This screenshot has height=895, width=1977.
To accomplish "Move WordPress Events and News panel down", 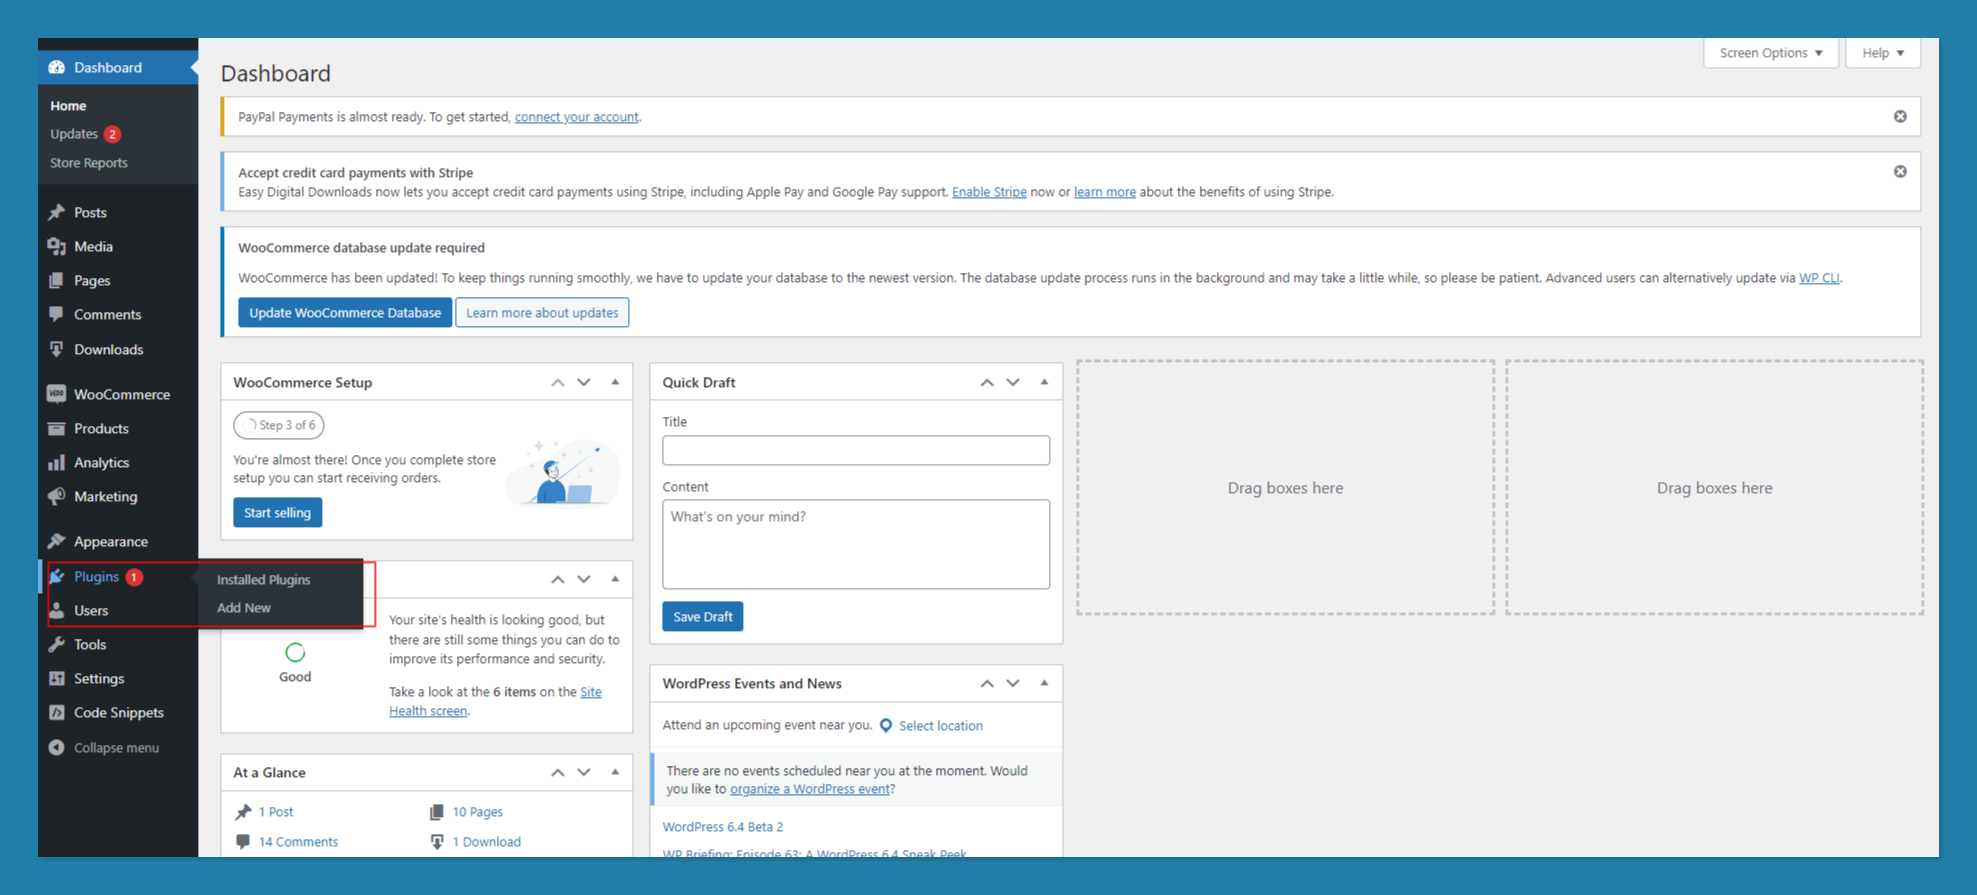I will (1013, 683).
